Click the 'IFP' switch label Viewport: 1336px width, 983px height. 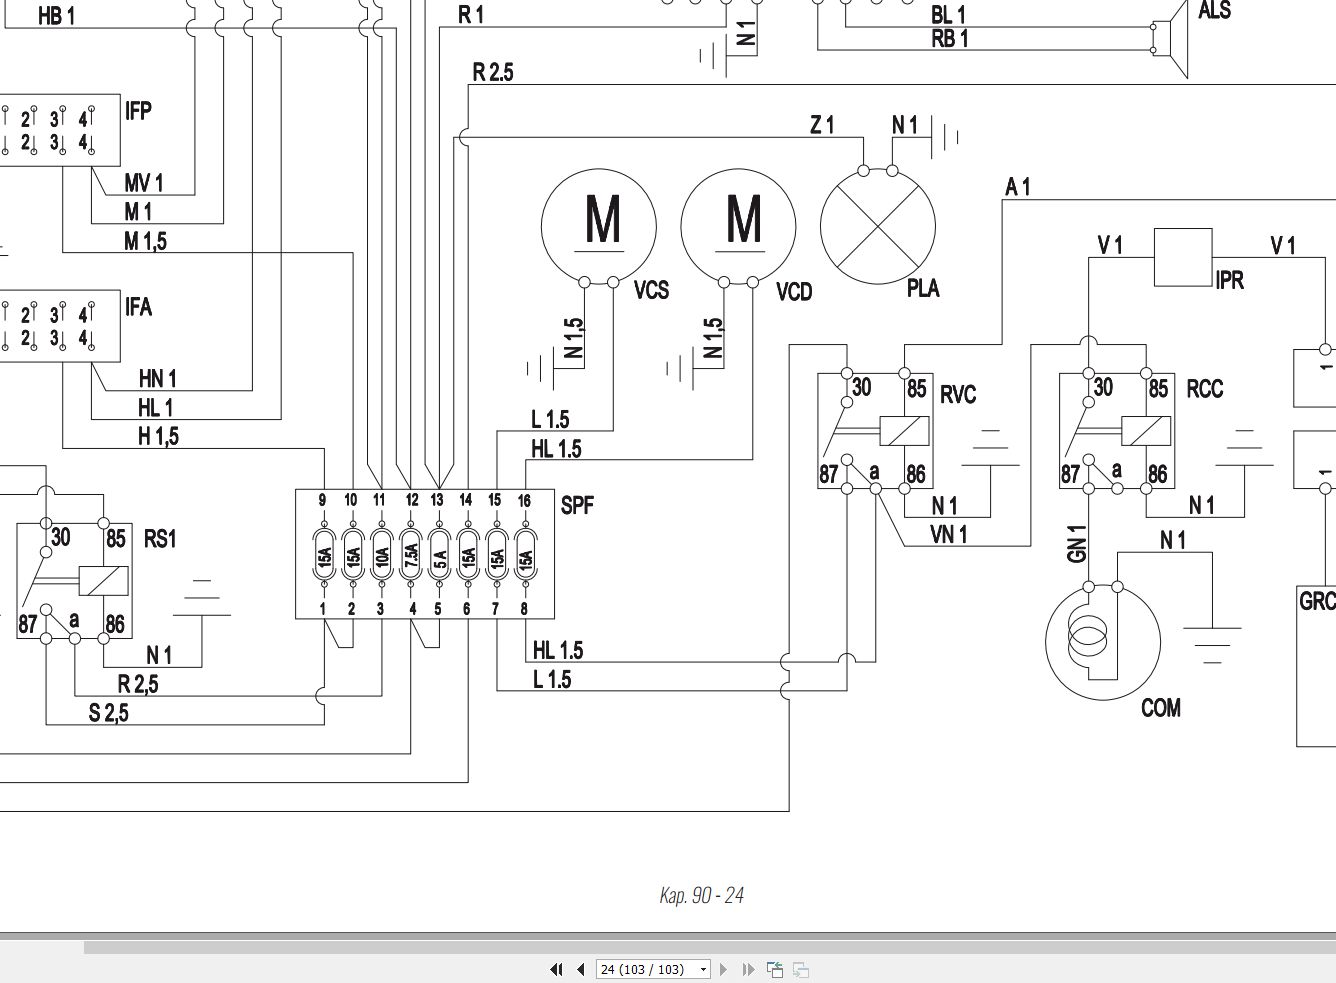[x=138, y=110]
